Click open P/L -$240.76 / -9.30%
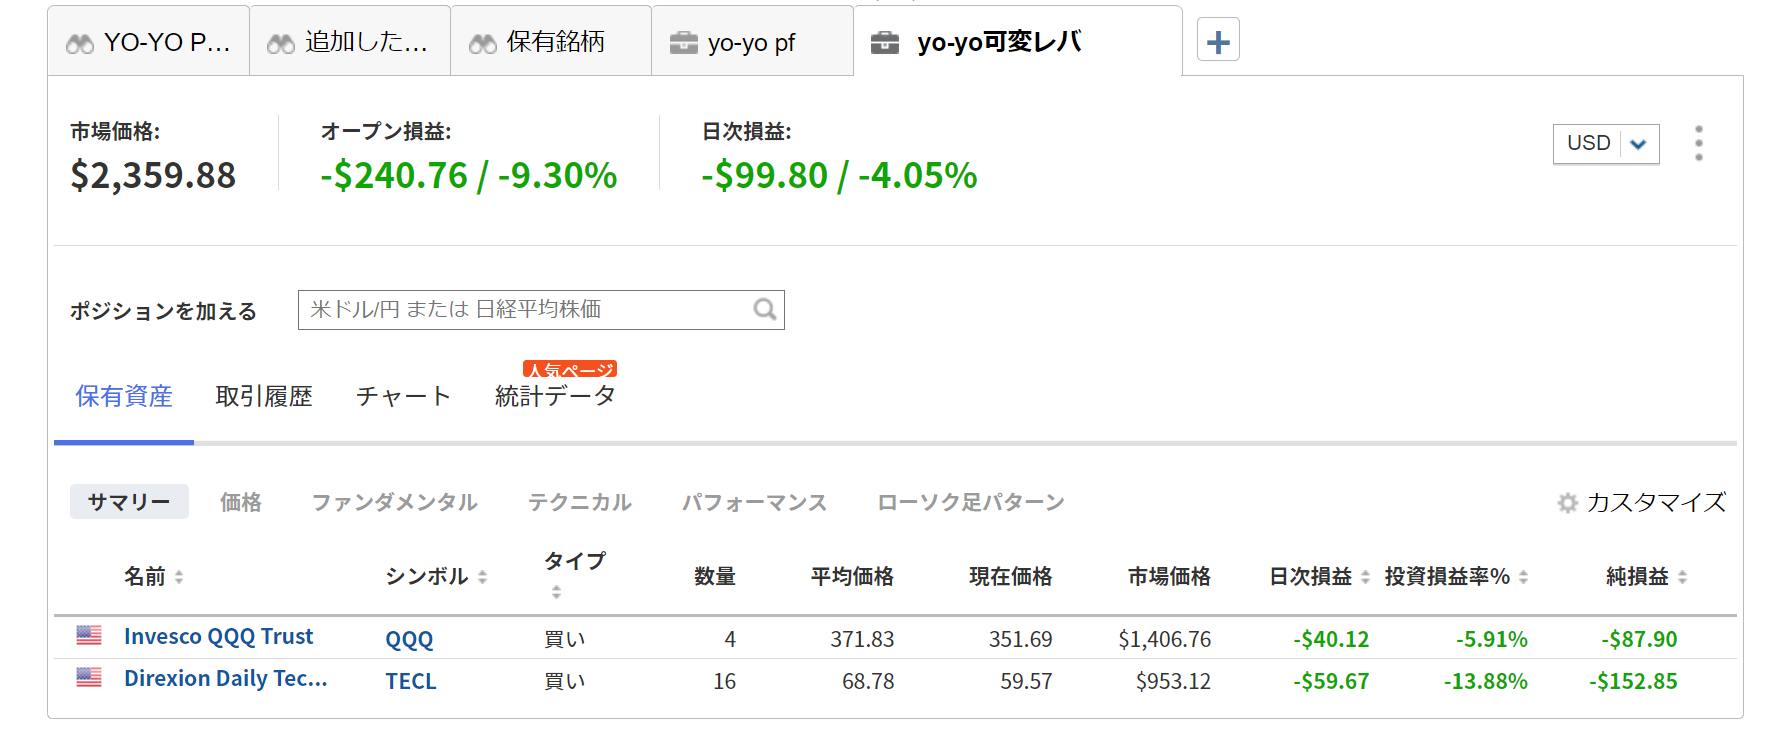Image resolution: width=1770 pixels, height=742 pixels. point(469,176)
